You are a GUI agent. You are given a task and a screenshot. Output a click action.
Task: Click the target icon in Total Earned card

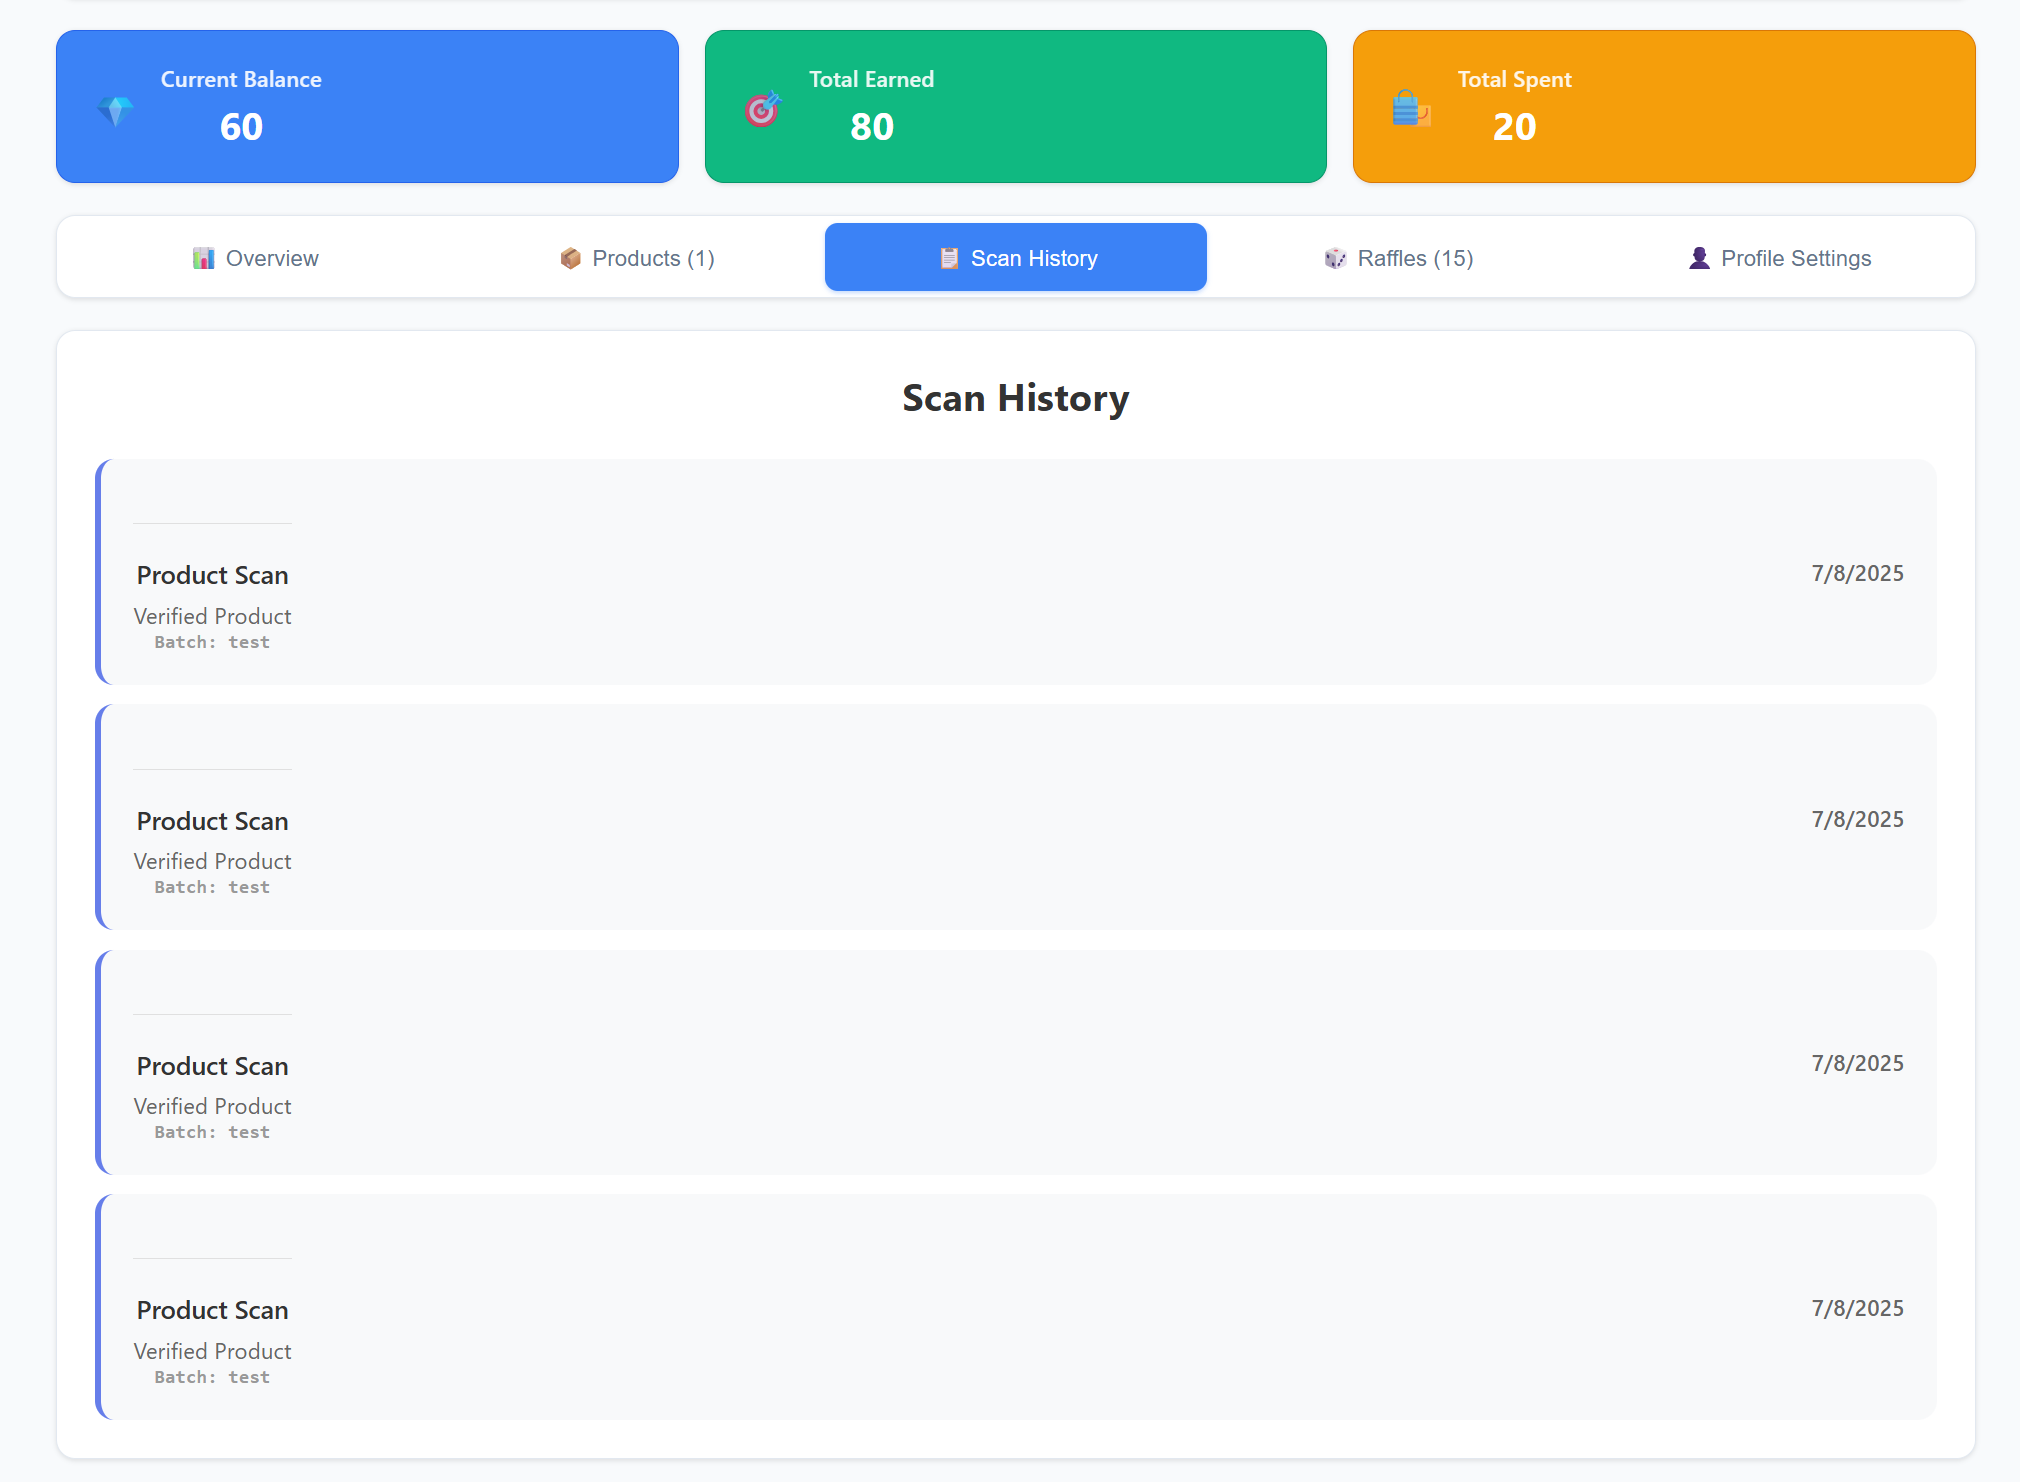[763, 109]
